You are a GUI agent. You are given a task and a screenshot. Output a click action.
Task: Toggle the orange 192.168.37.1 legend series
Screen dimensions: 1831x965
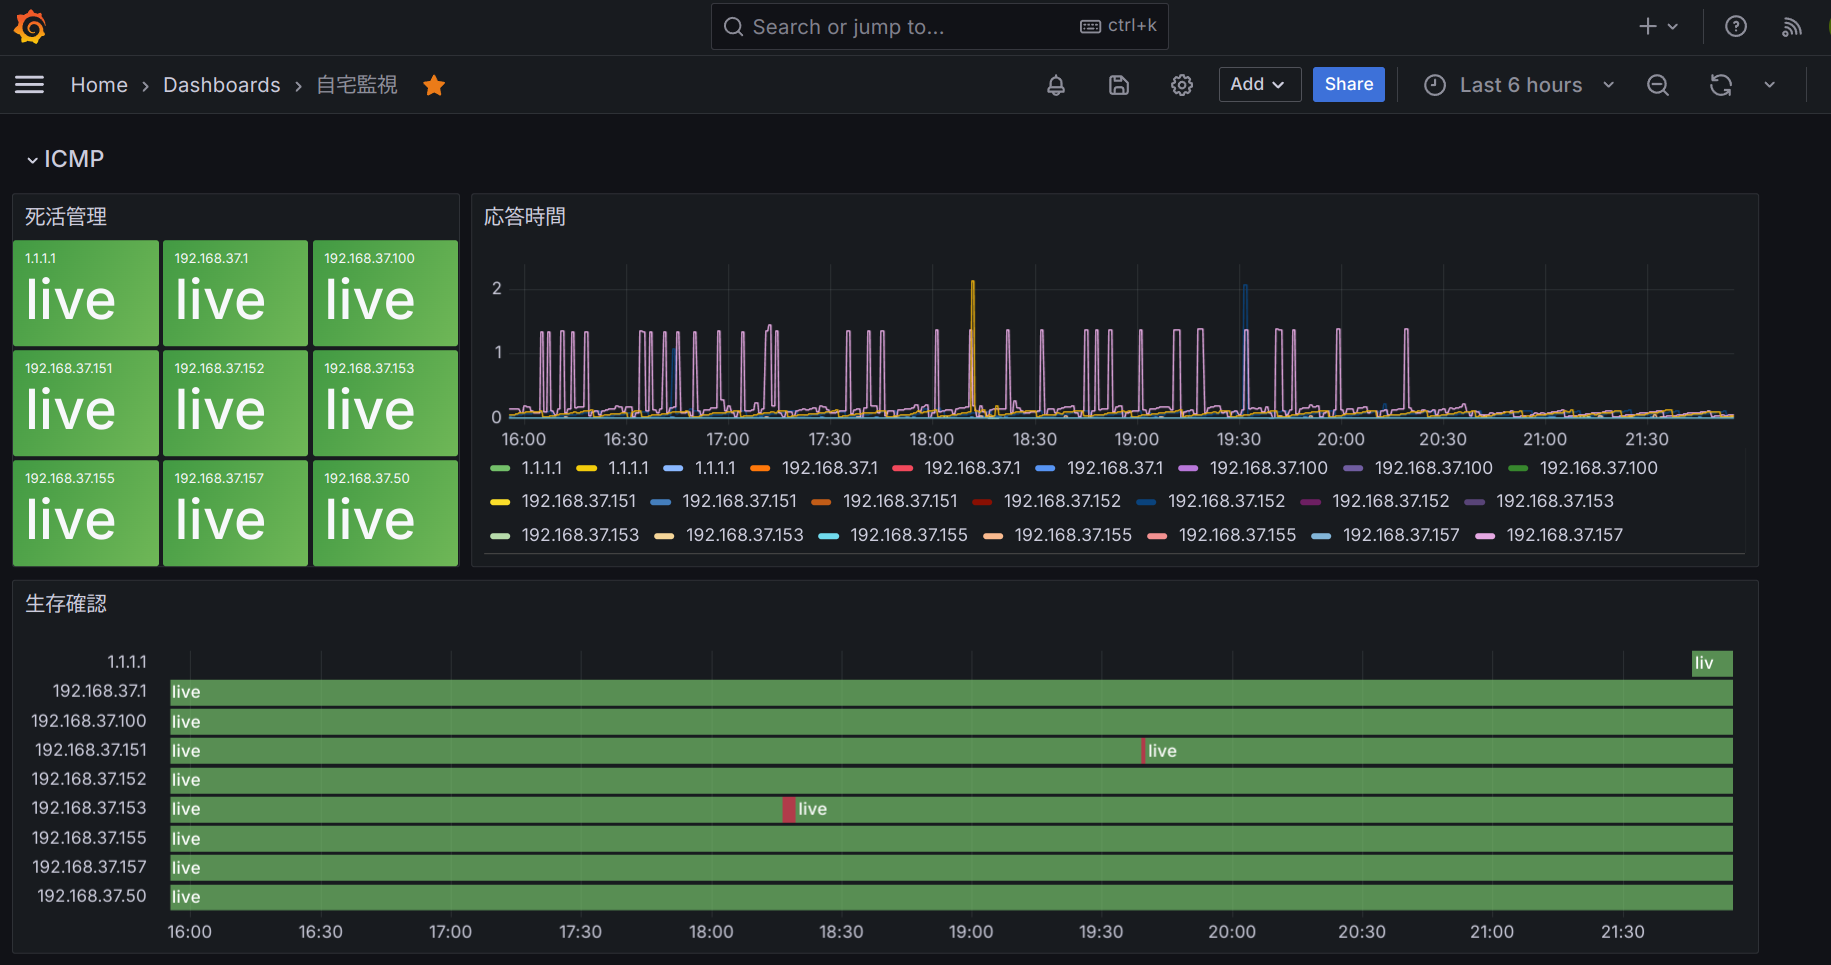pos(830,468)
